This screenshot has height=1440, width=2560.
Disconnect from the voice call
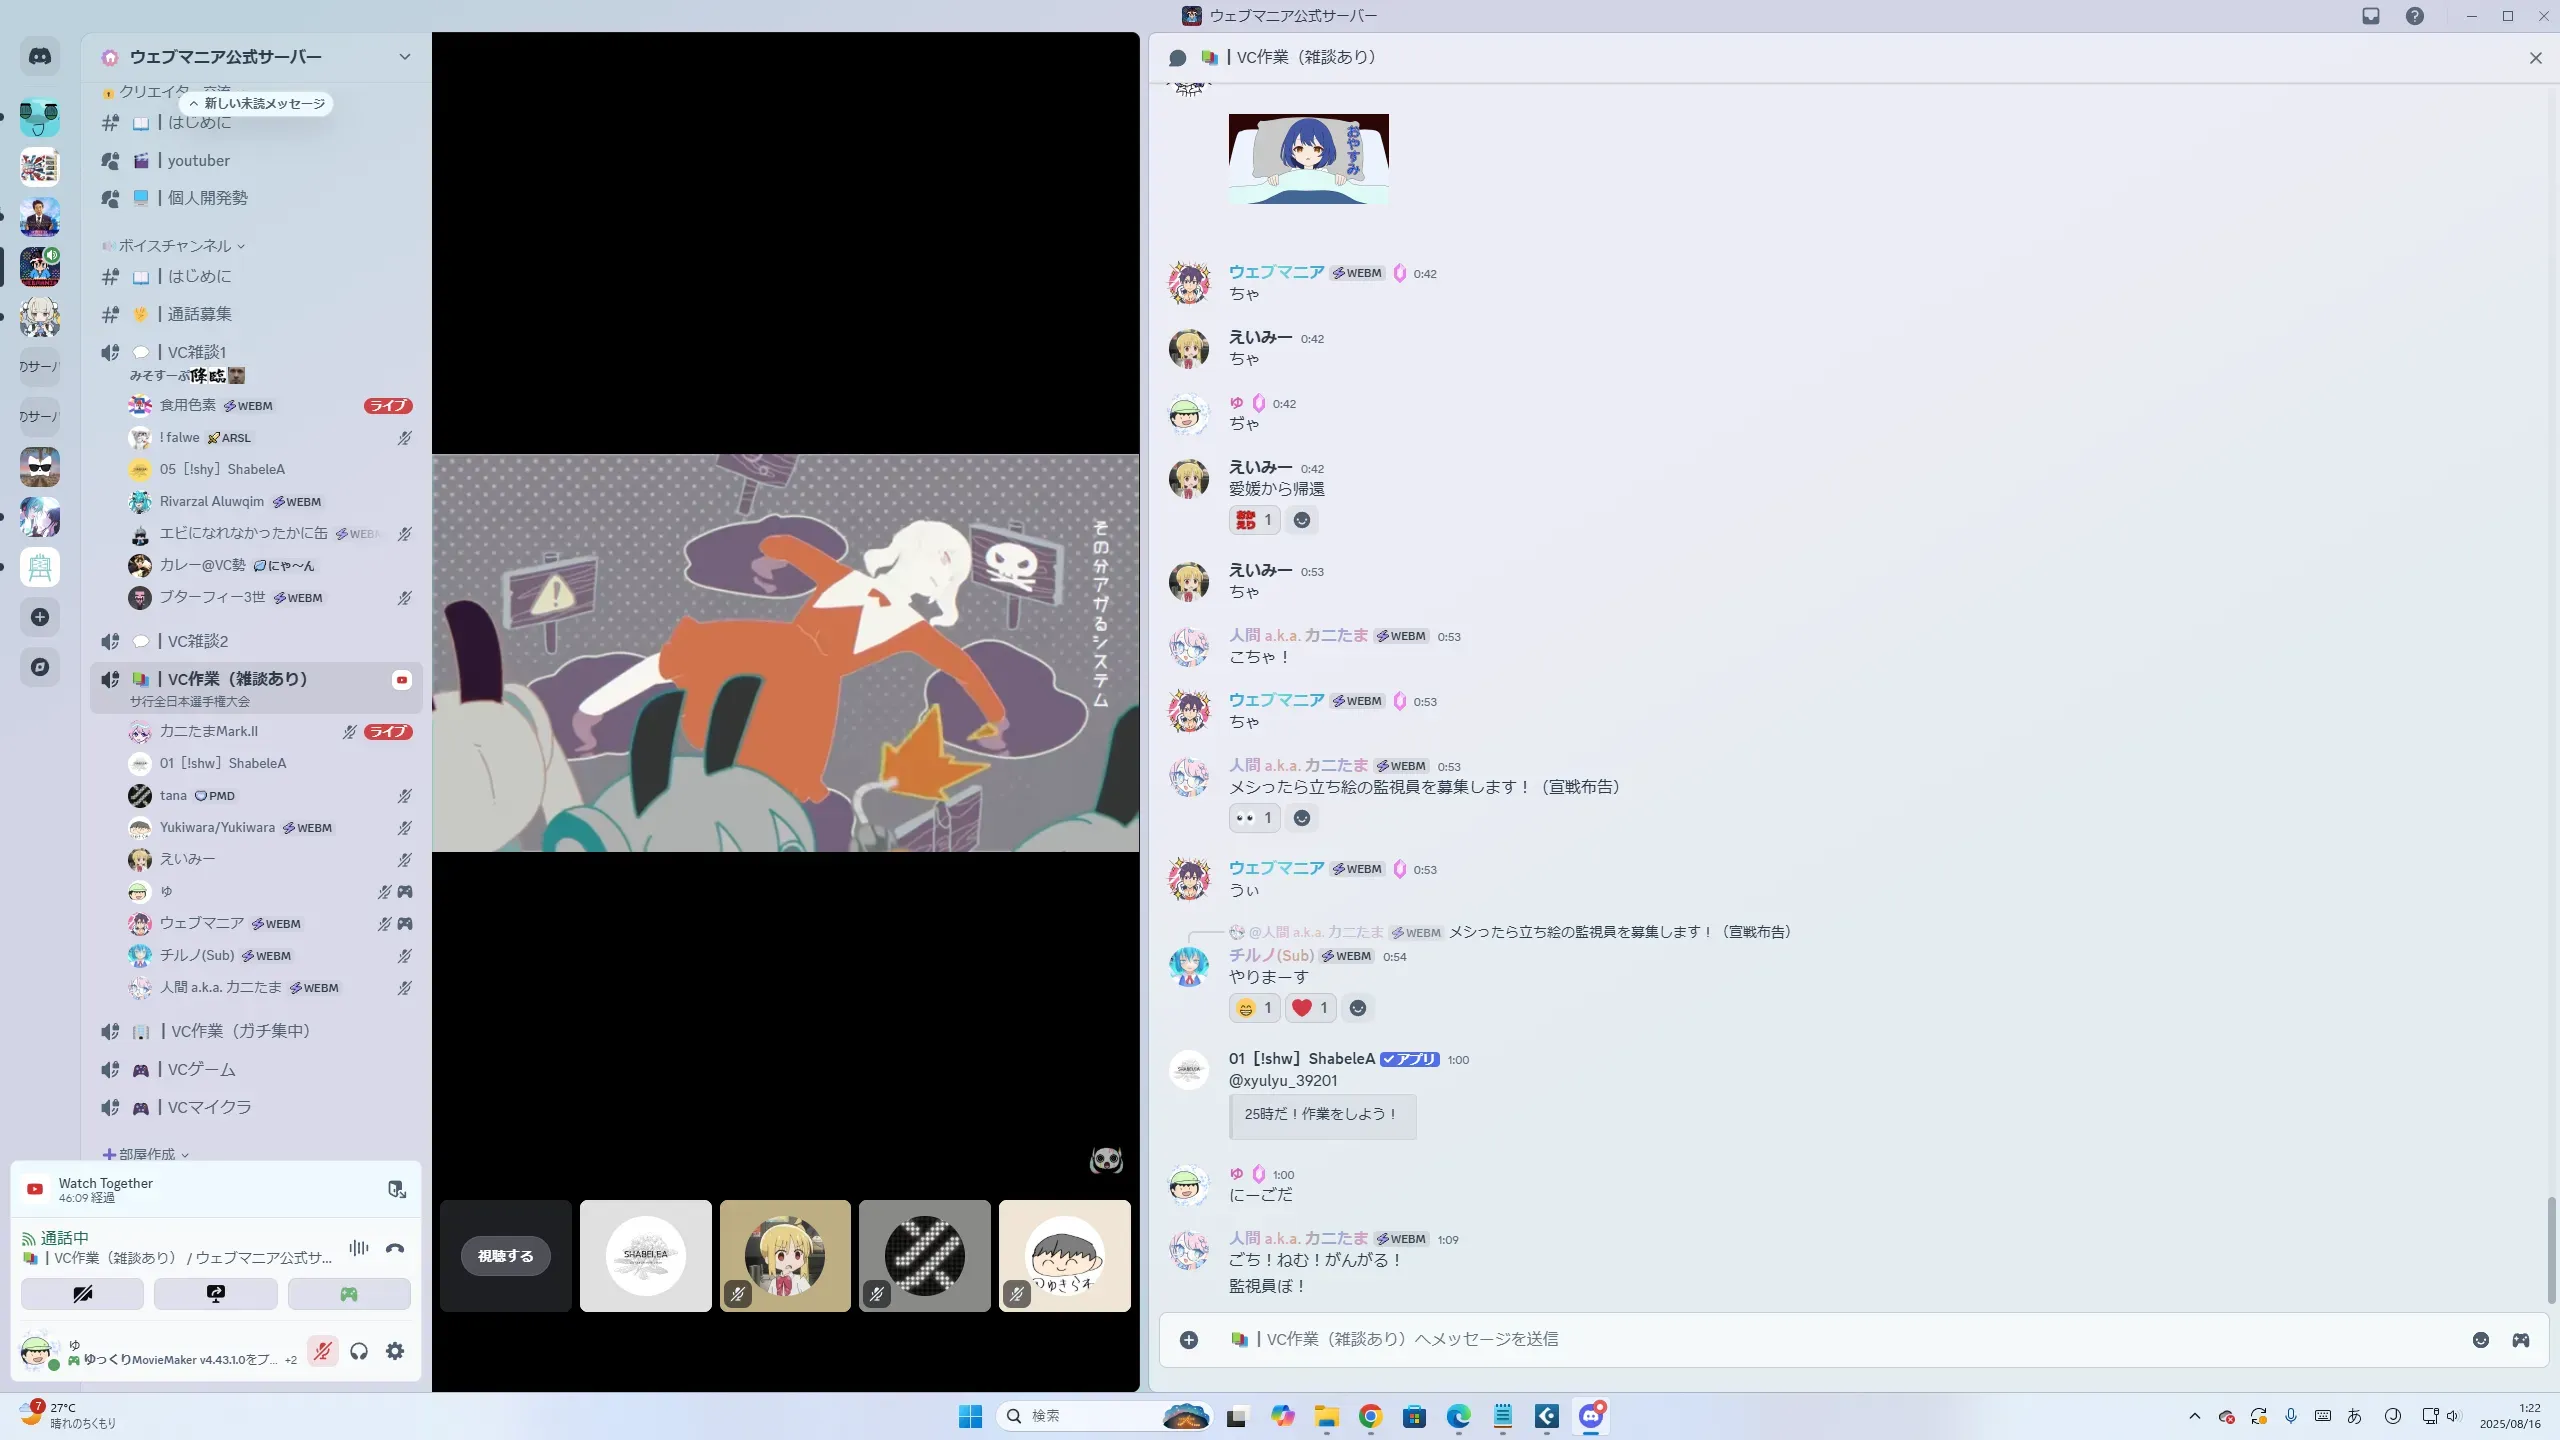(x=395, y=1248)
